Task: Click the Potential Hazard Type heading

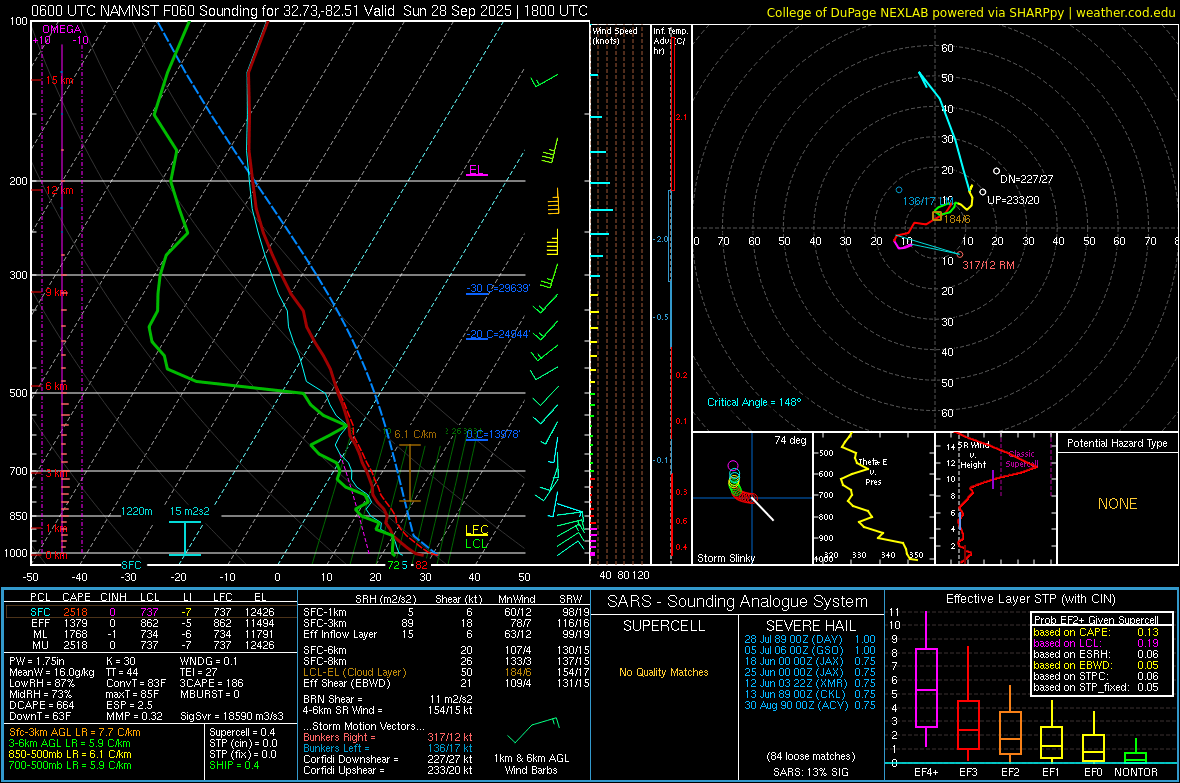Action: (1117, 443)
